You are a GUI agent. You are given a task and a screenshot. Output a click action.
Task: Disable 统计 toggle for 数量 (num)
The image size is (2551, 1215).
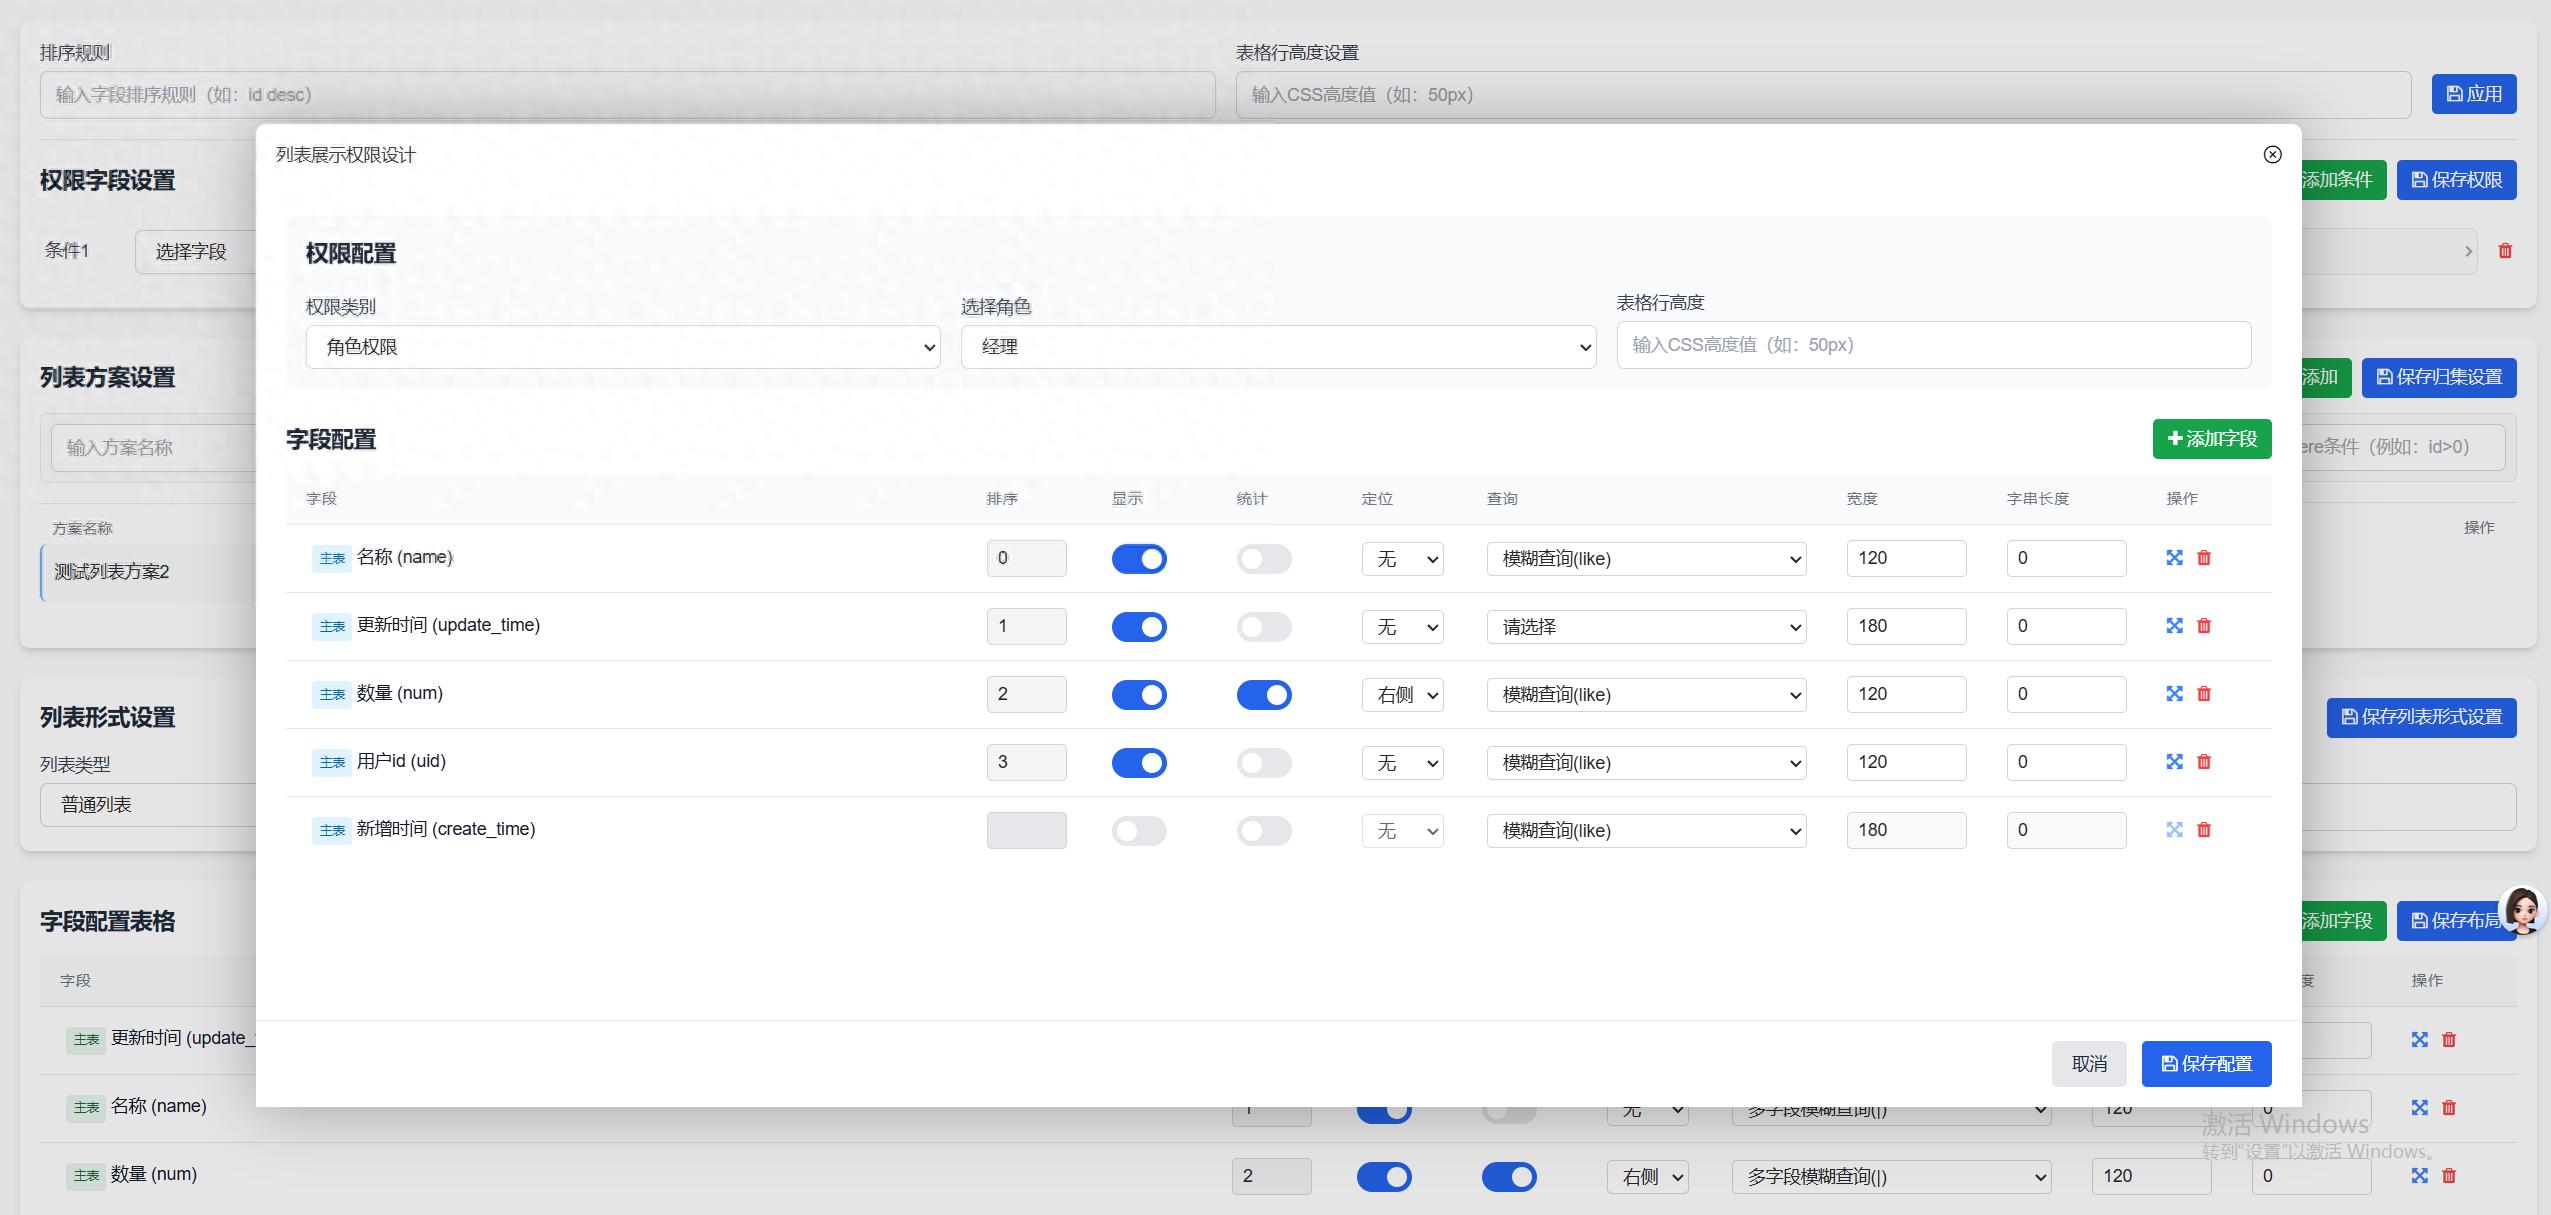tap(1264, 695)
